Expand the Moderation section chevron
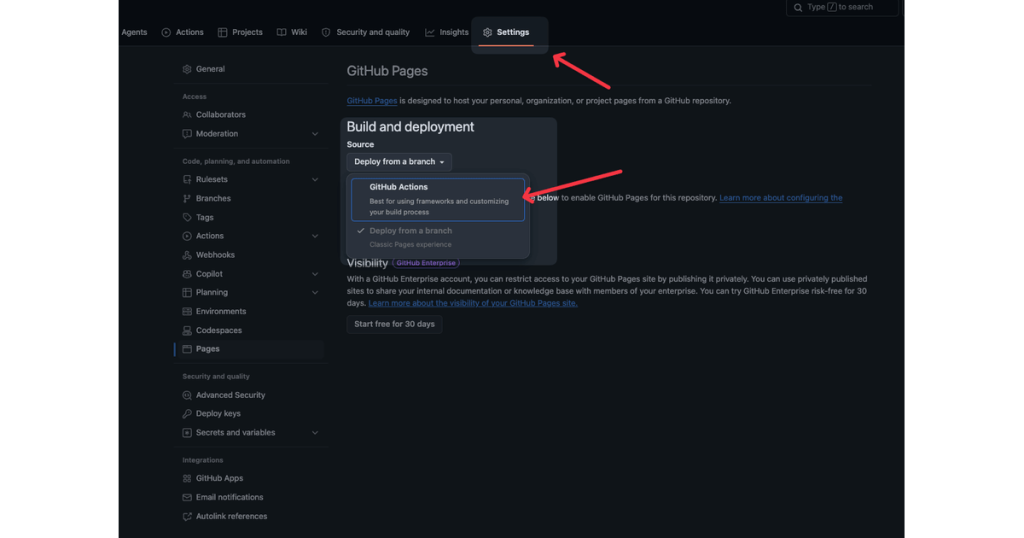Screen dimensions: 1024x538 click(315, 134)
